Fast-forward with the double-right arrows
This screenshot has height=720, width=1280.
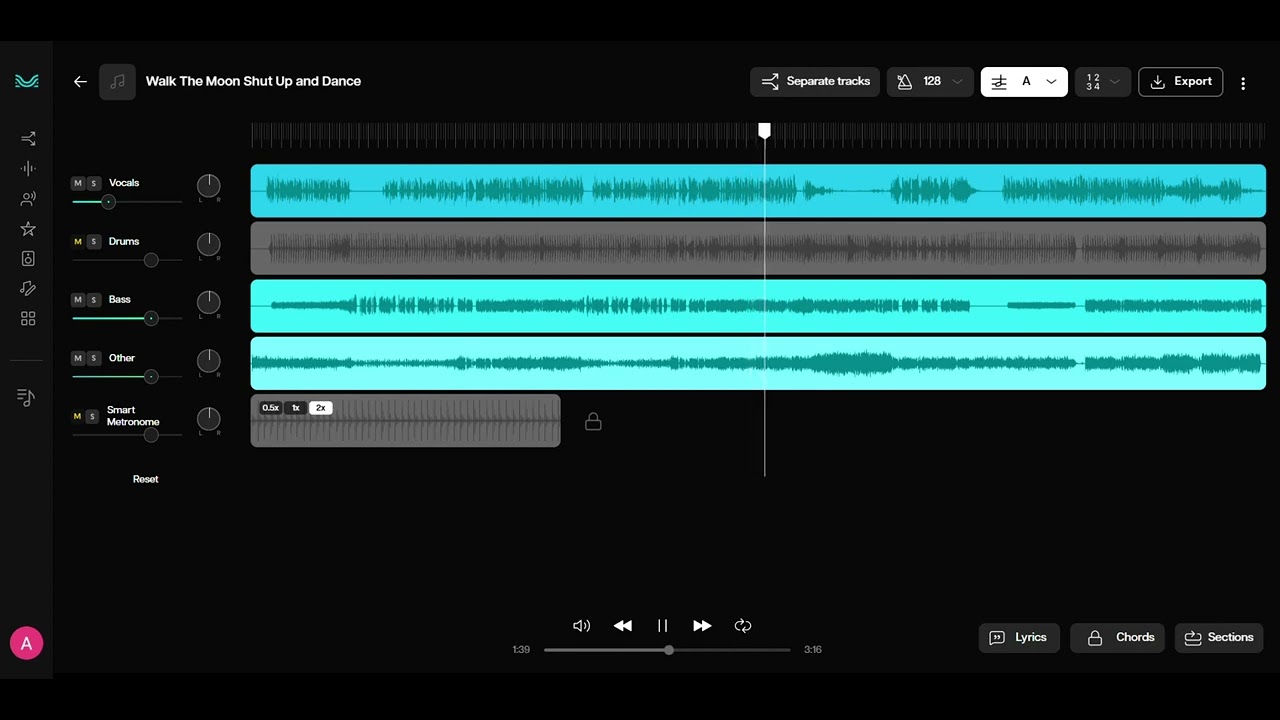pos(702,626)
